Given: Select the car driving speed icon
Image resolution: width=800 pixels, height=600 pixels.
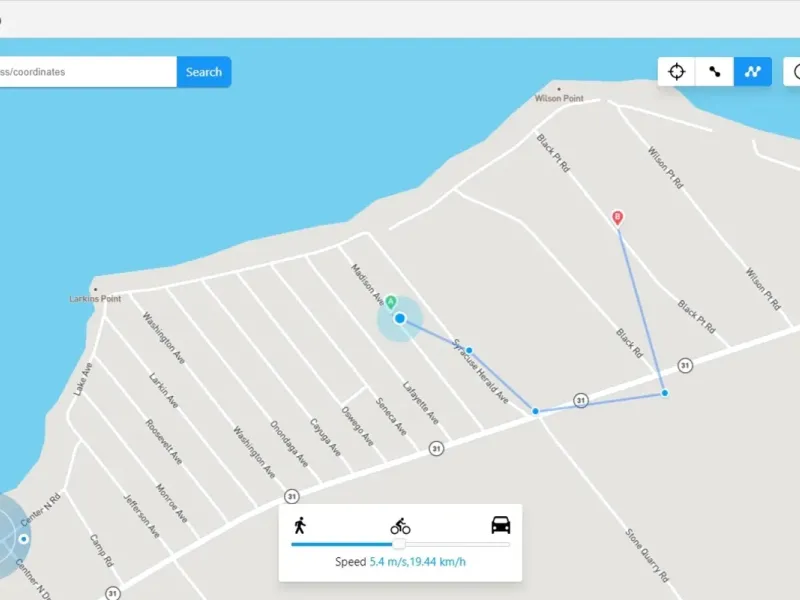Looking at the screenshot, I should click(501, 525).
